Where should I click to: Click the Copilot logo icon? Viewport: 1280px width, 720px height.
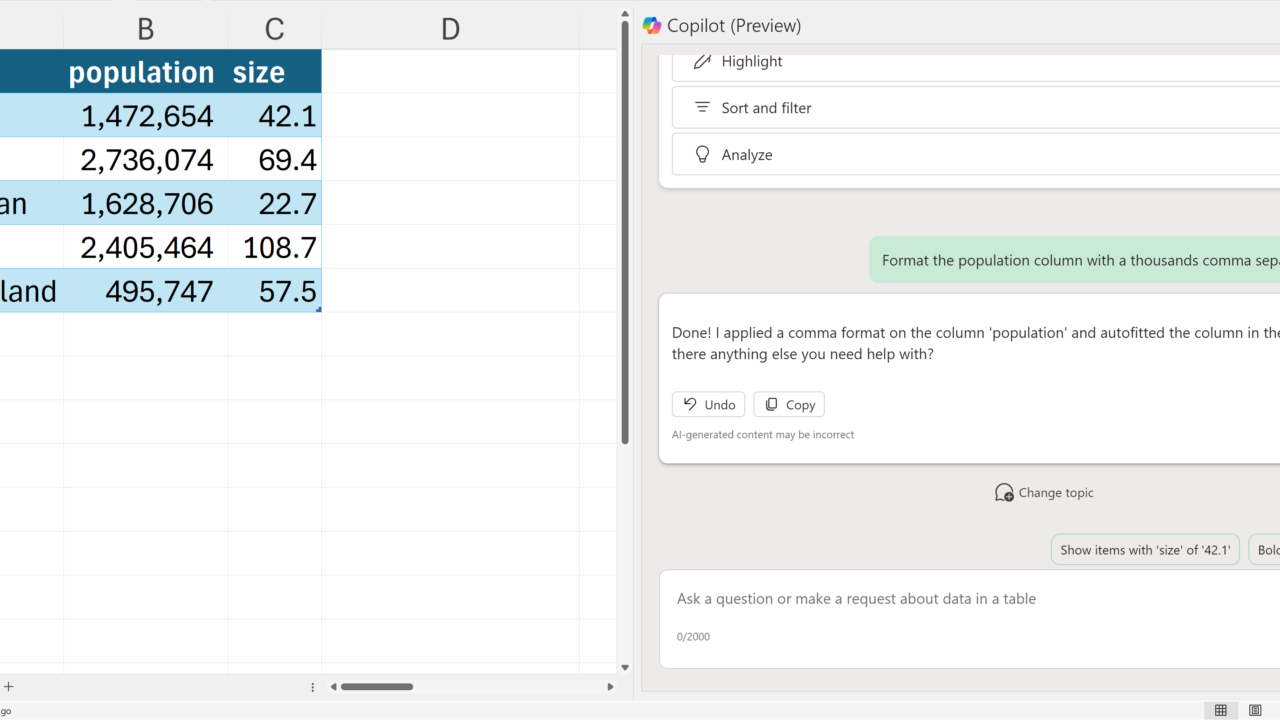pyautogui.click(x=652, y=26)
